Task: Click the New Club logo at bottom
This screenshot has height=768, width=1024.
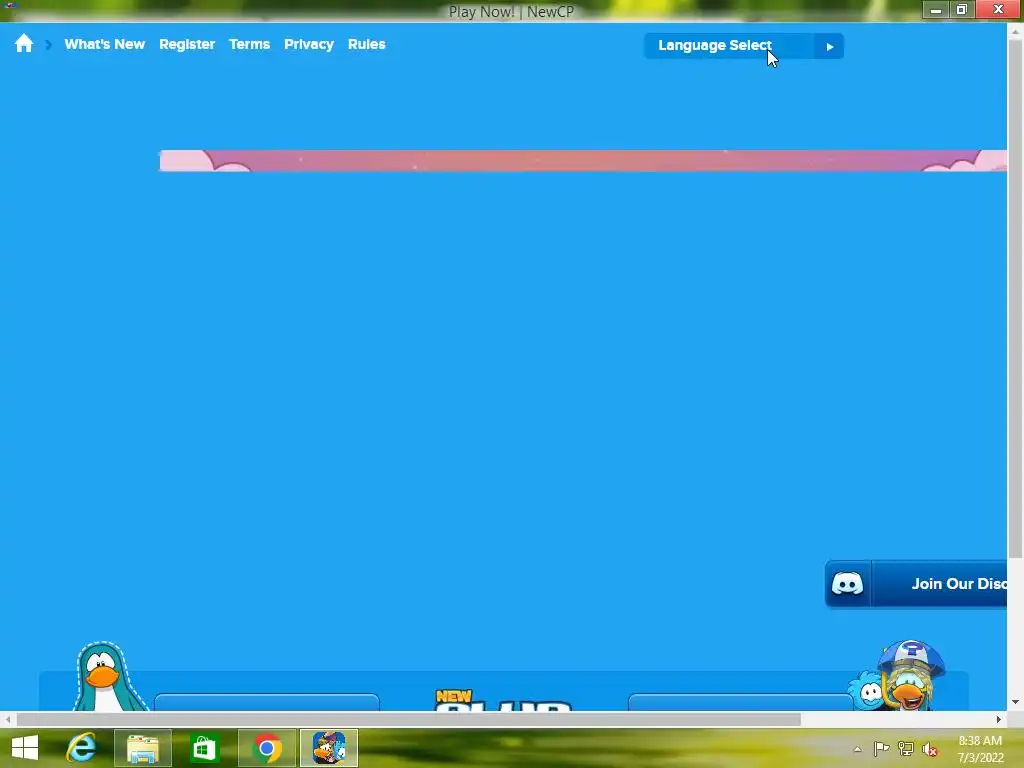Action: click(x=503, y=700)
